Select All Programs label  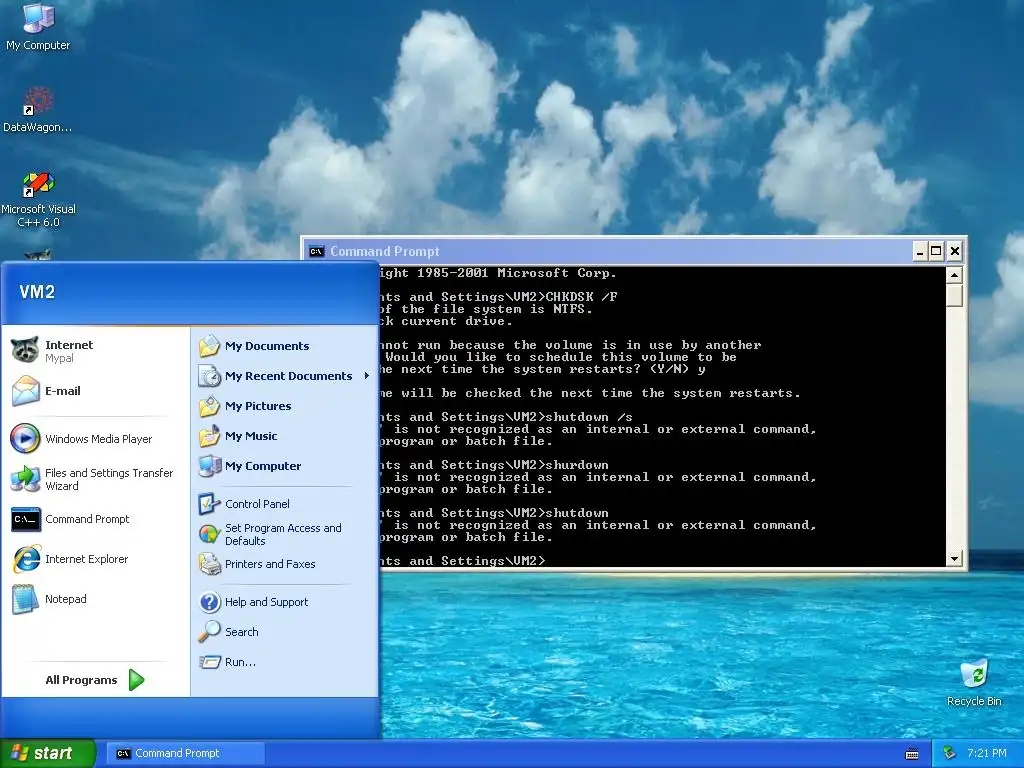tap(81, 680)
